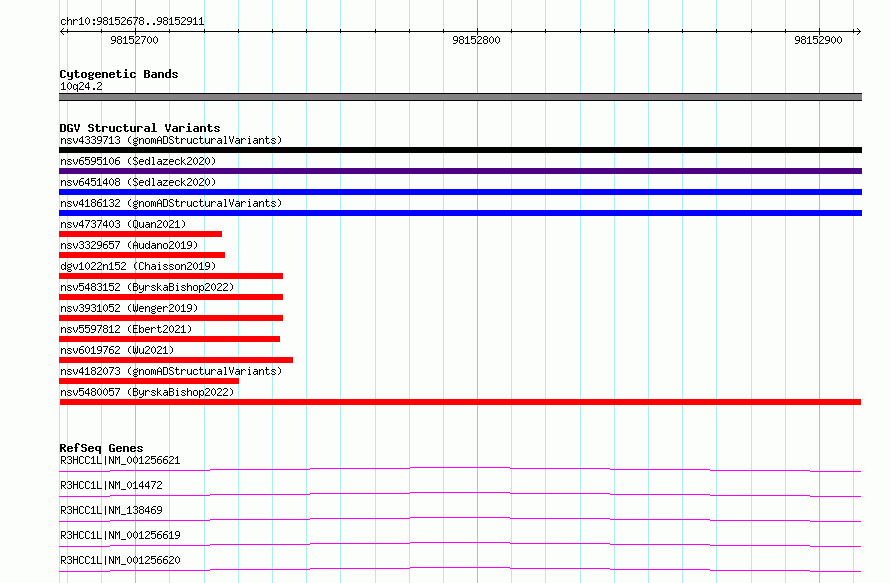Click the red nsv4182073 variant bar
This screenshot has width=890, height=583.
pos(149,381)
